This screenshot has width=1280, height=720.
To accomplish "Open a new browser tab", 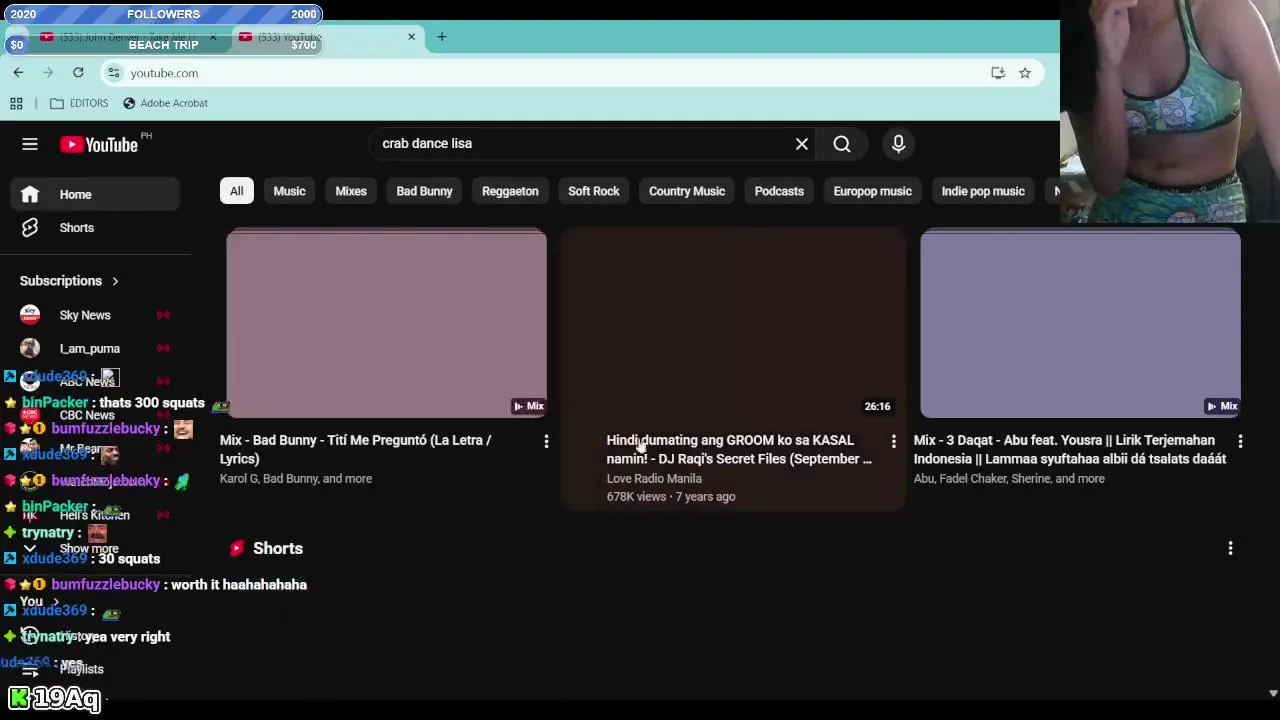I will (x=441, y=37).
